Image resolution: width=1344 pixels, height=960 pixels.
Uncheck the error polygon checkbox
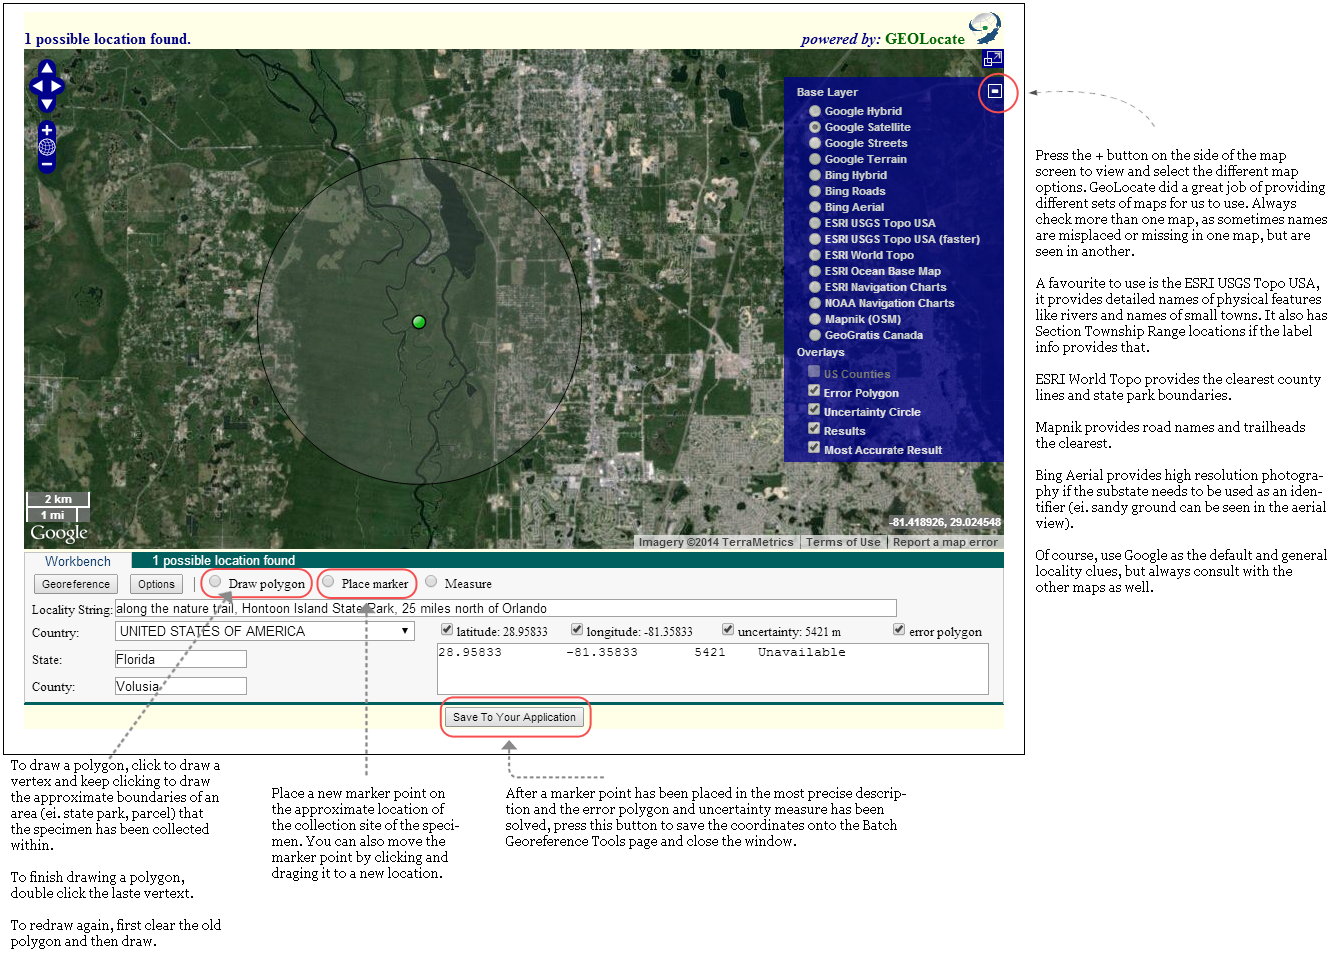tap(899, 630)
